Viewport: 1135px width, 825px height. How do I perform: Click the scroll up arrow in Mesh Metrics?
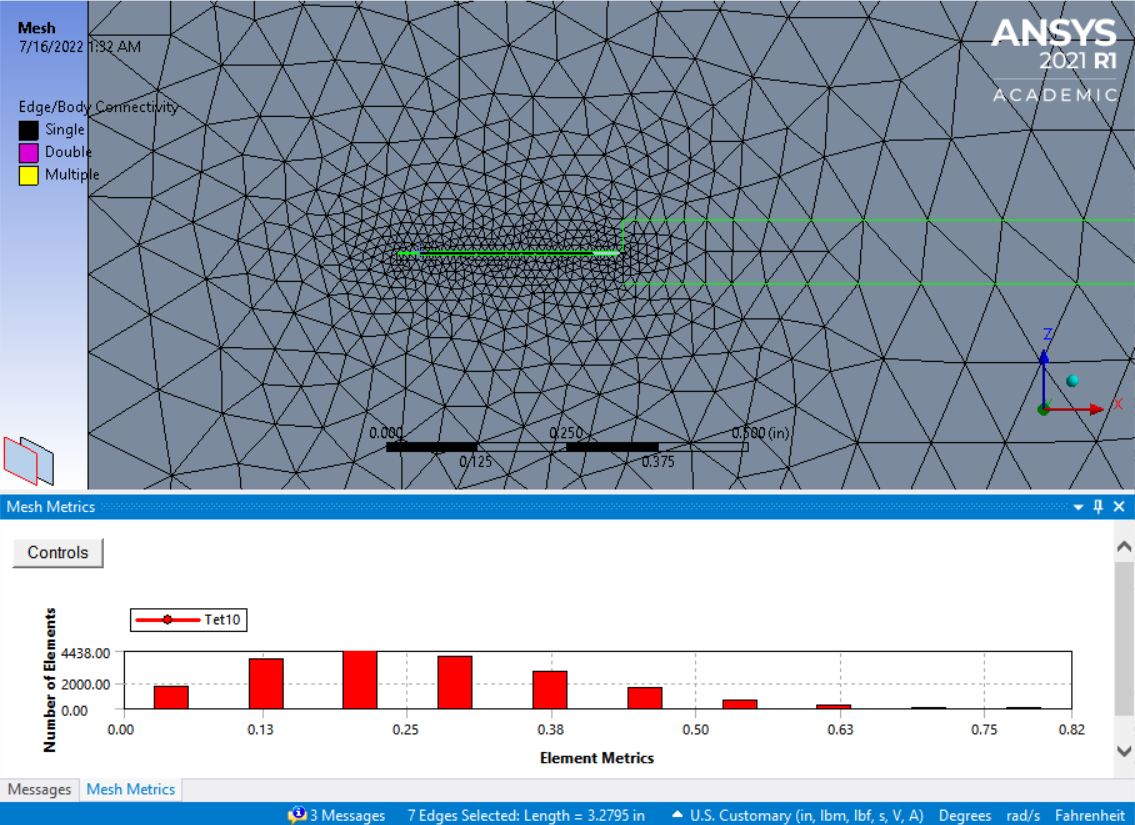1124,546
